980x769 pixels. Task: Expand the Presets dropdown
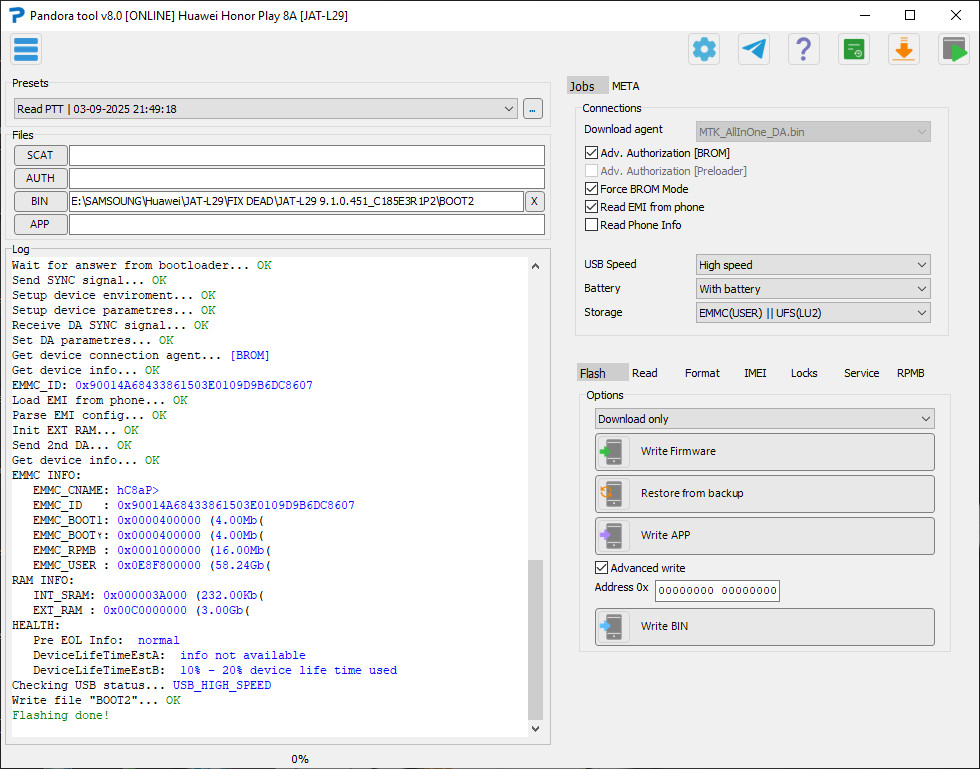[x=266, y=109]
